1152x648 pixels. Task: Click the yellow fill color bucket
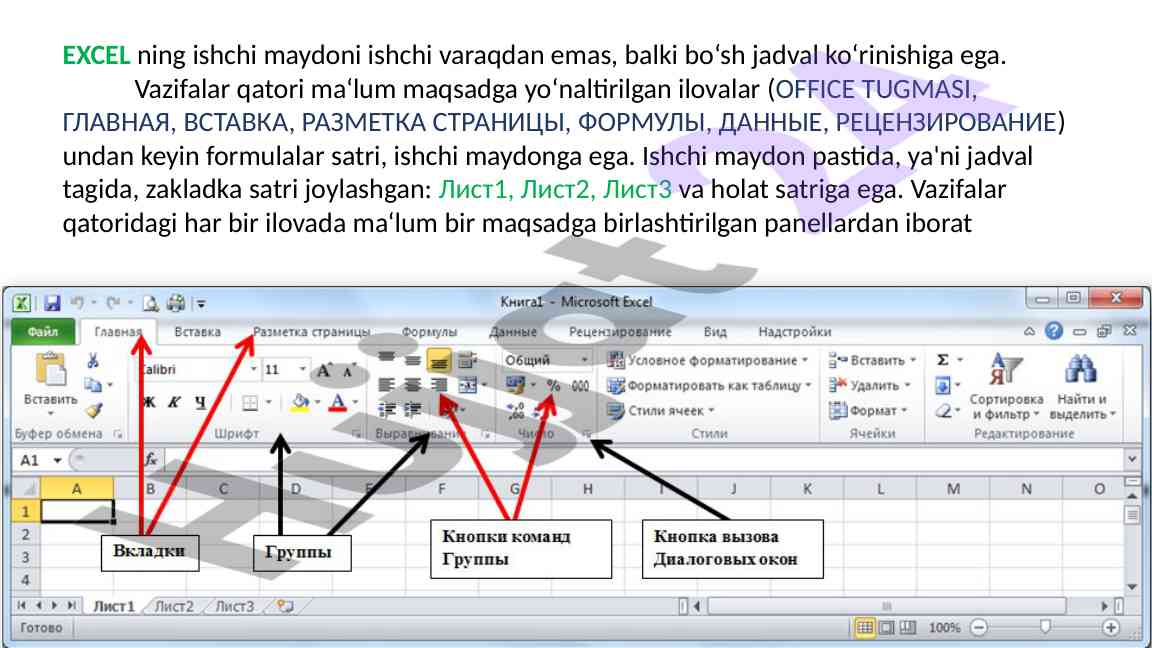coord(299,403)
